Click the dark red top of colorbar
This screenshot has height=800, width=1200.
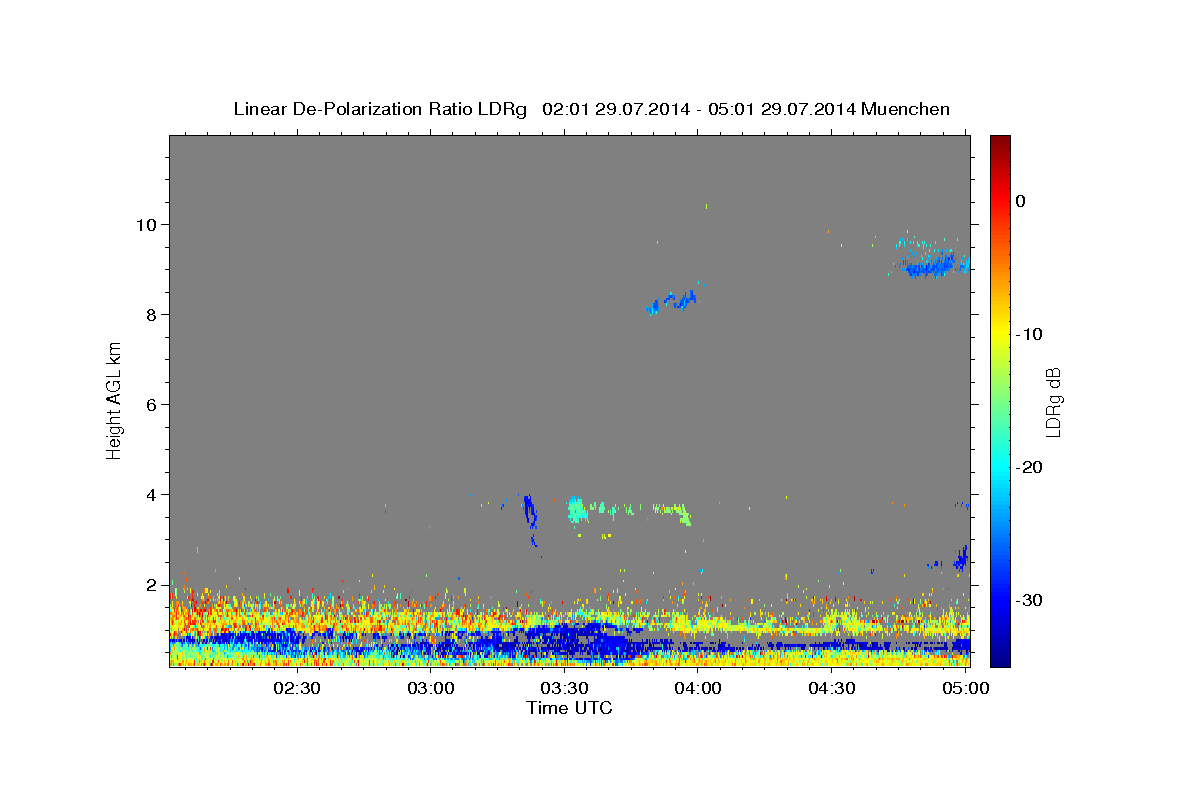[x=1000, y=145]
